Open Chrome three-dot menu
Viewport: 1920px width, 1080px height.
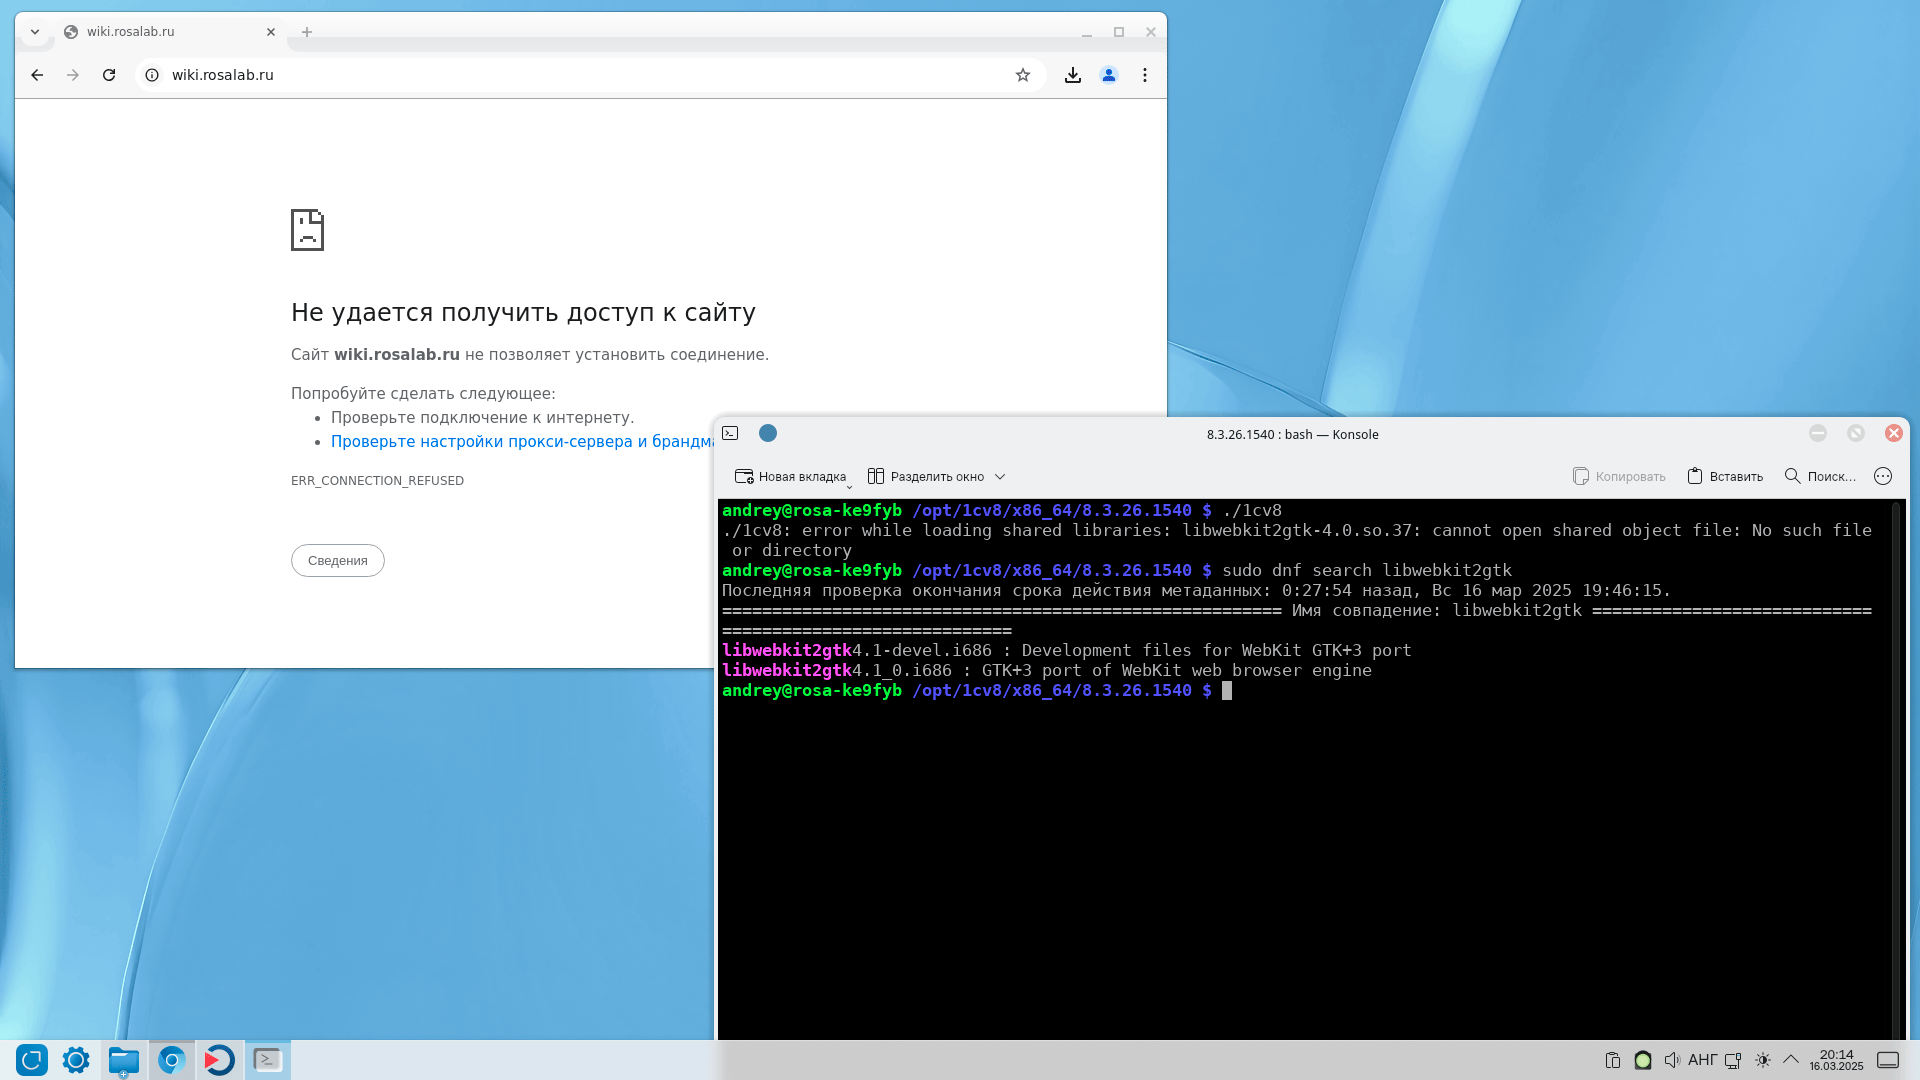[x=1145, y=75]
